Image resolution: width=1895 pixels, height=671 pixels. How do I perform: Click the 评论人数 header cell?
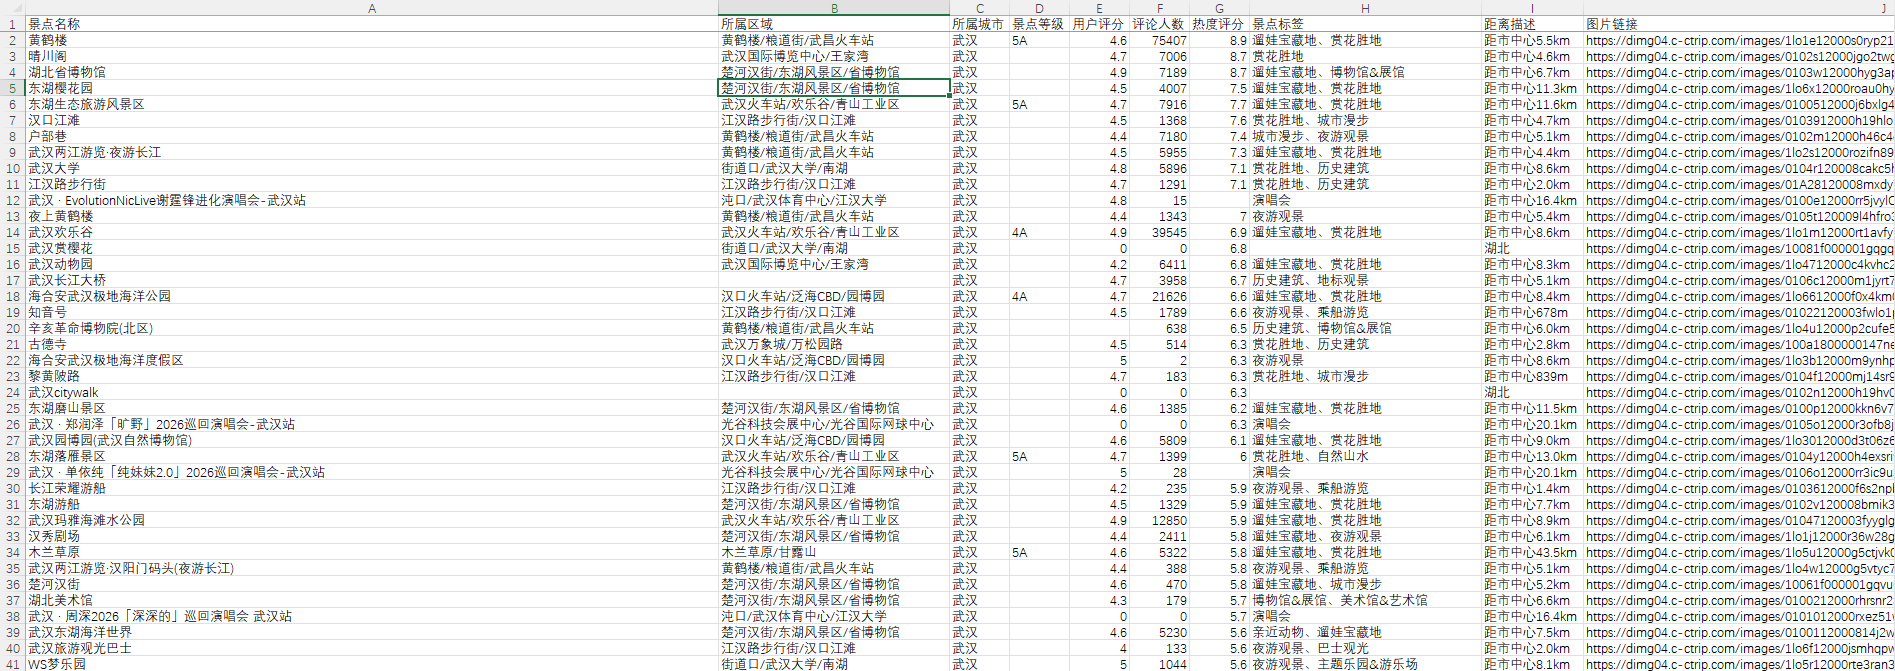[1159, 24]
